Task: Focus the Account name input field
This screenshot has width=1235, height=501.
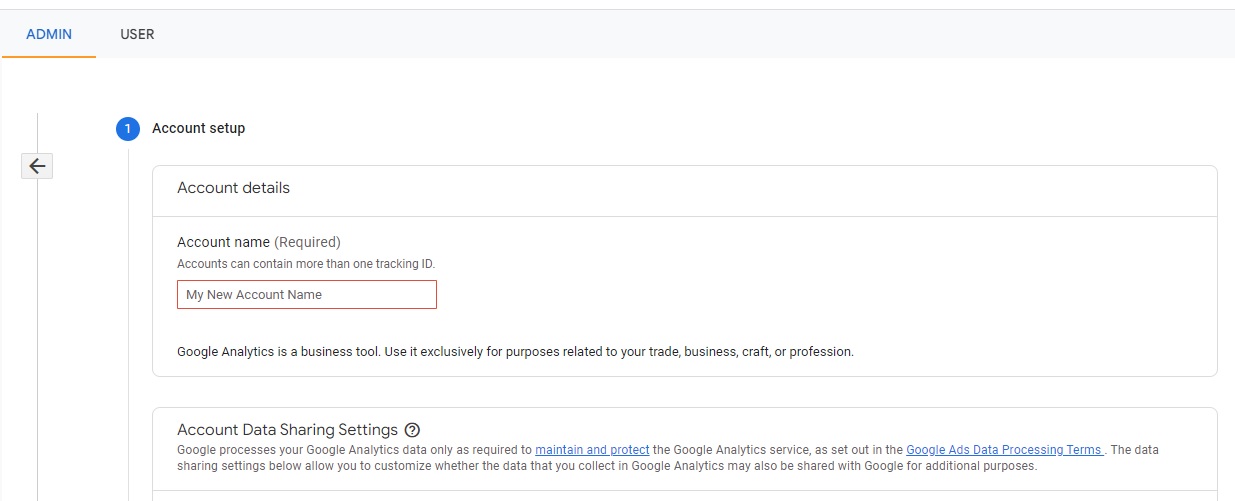Action: pos(307,295)
